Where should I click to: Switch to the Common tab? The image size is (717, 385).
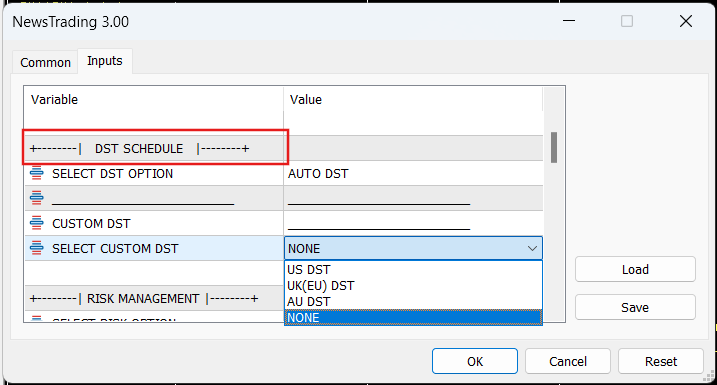coord(45,62)
